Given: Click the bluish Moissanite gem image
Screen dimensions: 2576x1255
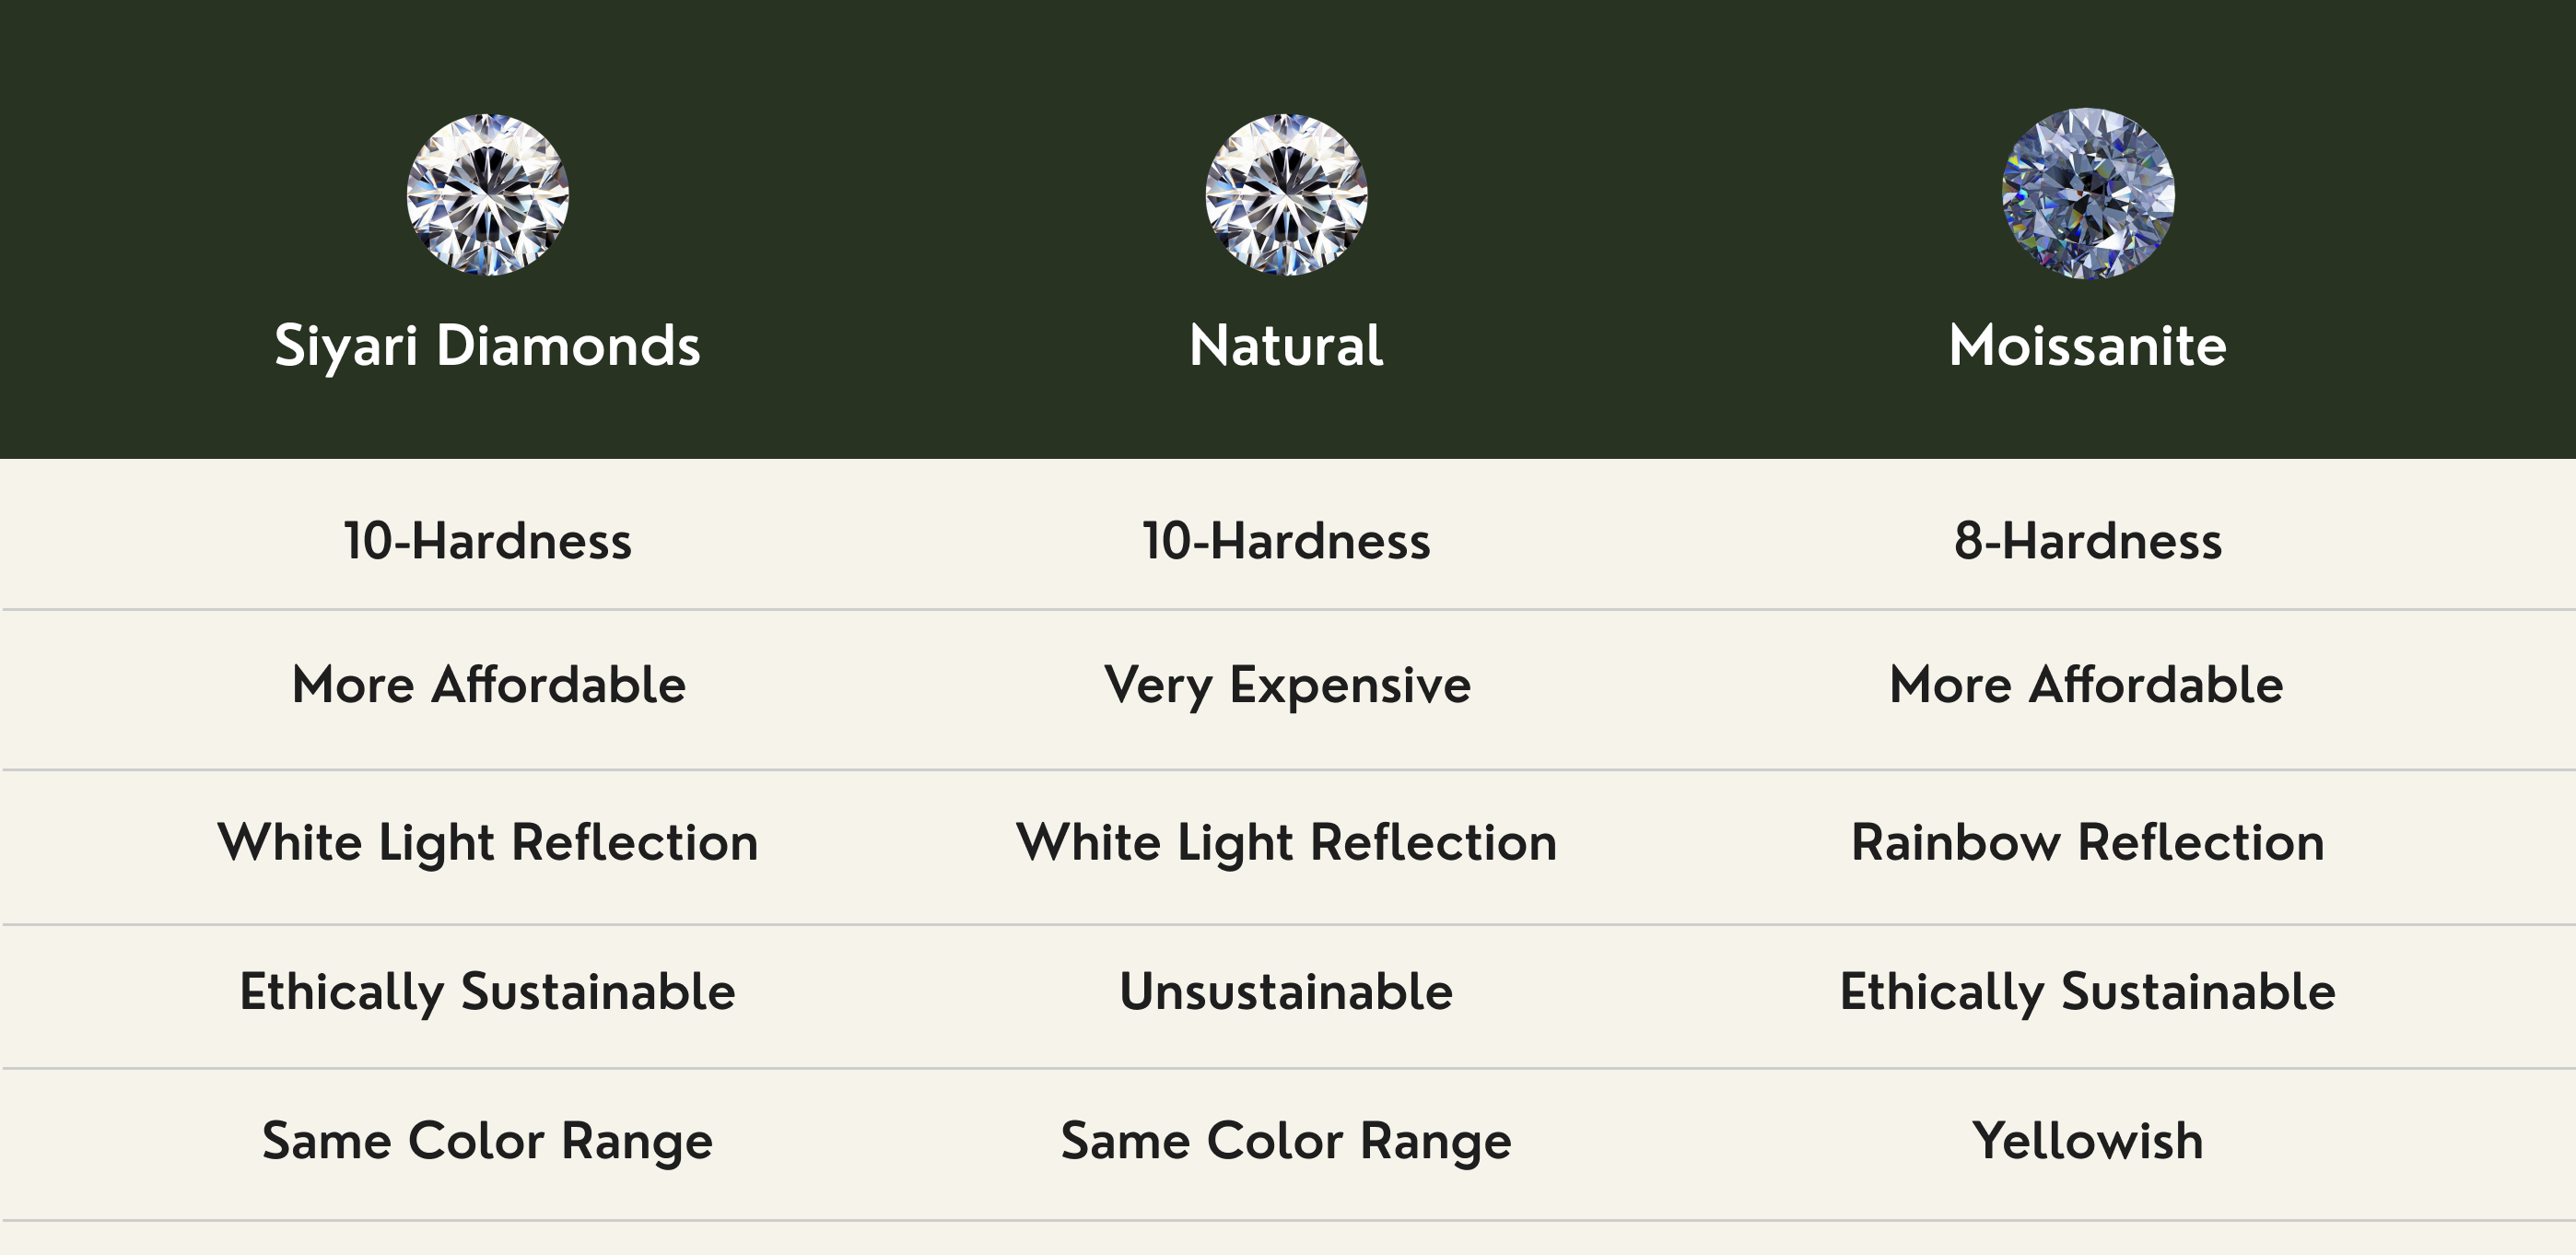Looking at the screenshot, I should (x=2088, y=193).
